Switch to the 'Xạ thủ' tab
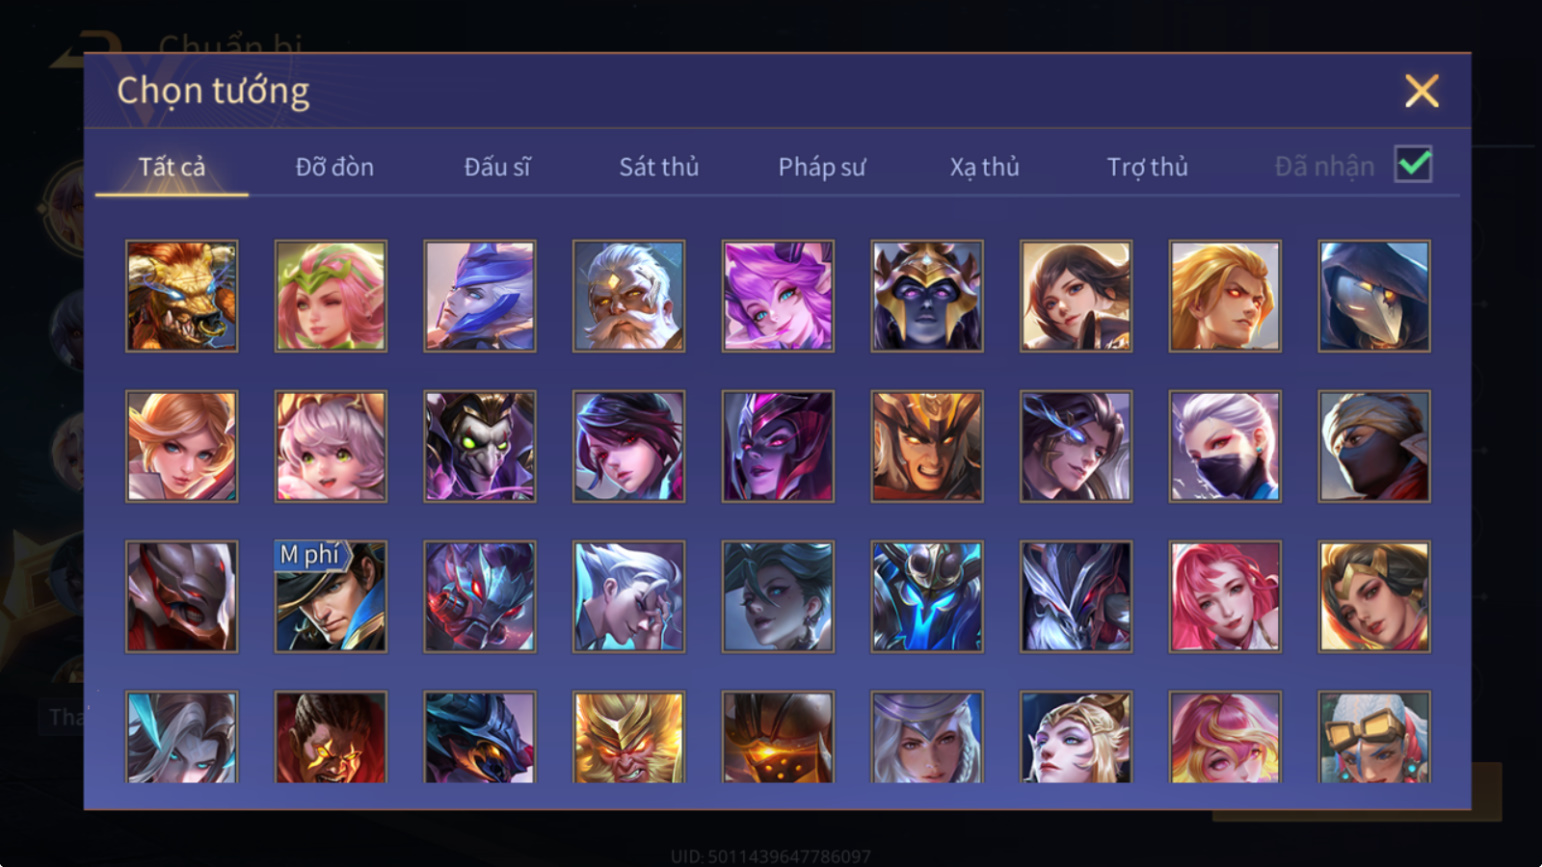This screenshot has height=867, width=1542. [984, 167]
